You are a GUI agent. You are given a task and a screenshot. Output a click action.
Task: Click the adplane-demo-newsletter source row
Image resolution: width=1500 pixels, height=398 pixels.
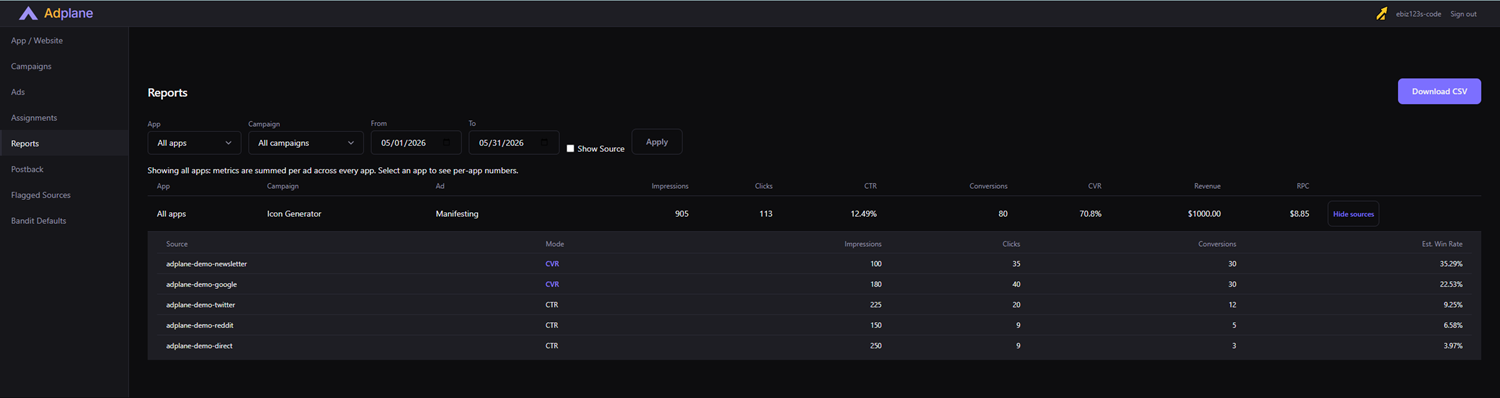tap(814, 264)
